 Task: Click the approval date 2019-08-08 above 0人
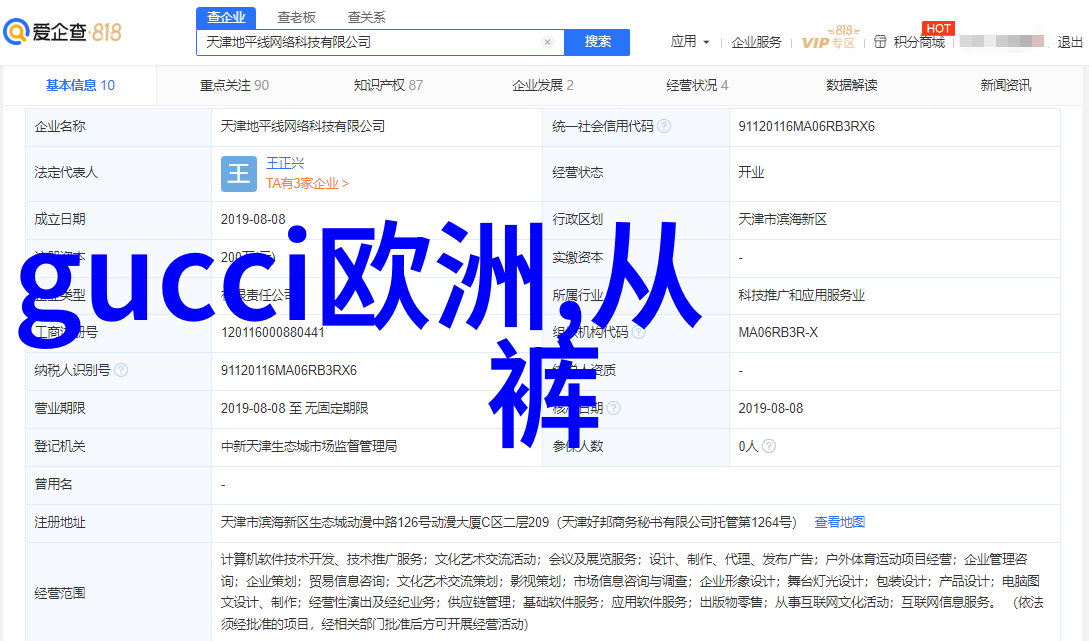click(770, 408)
